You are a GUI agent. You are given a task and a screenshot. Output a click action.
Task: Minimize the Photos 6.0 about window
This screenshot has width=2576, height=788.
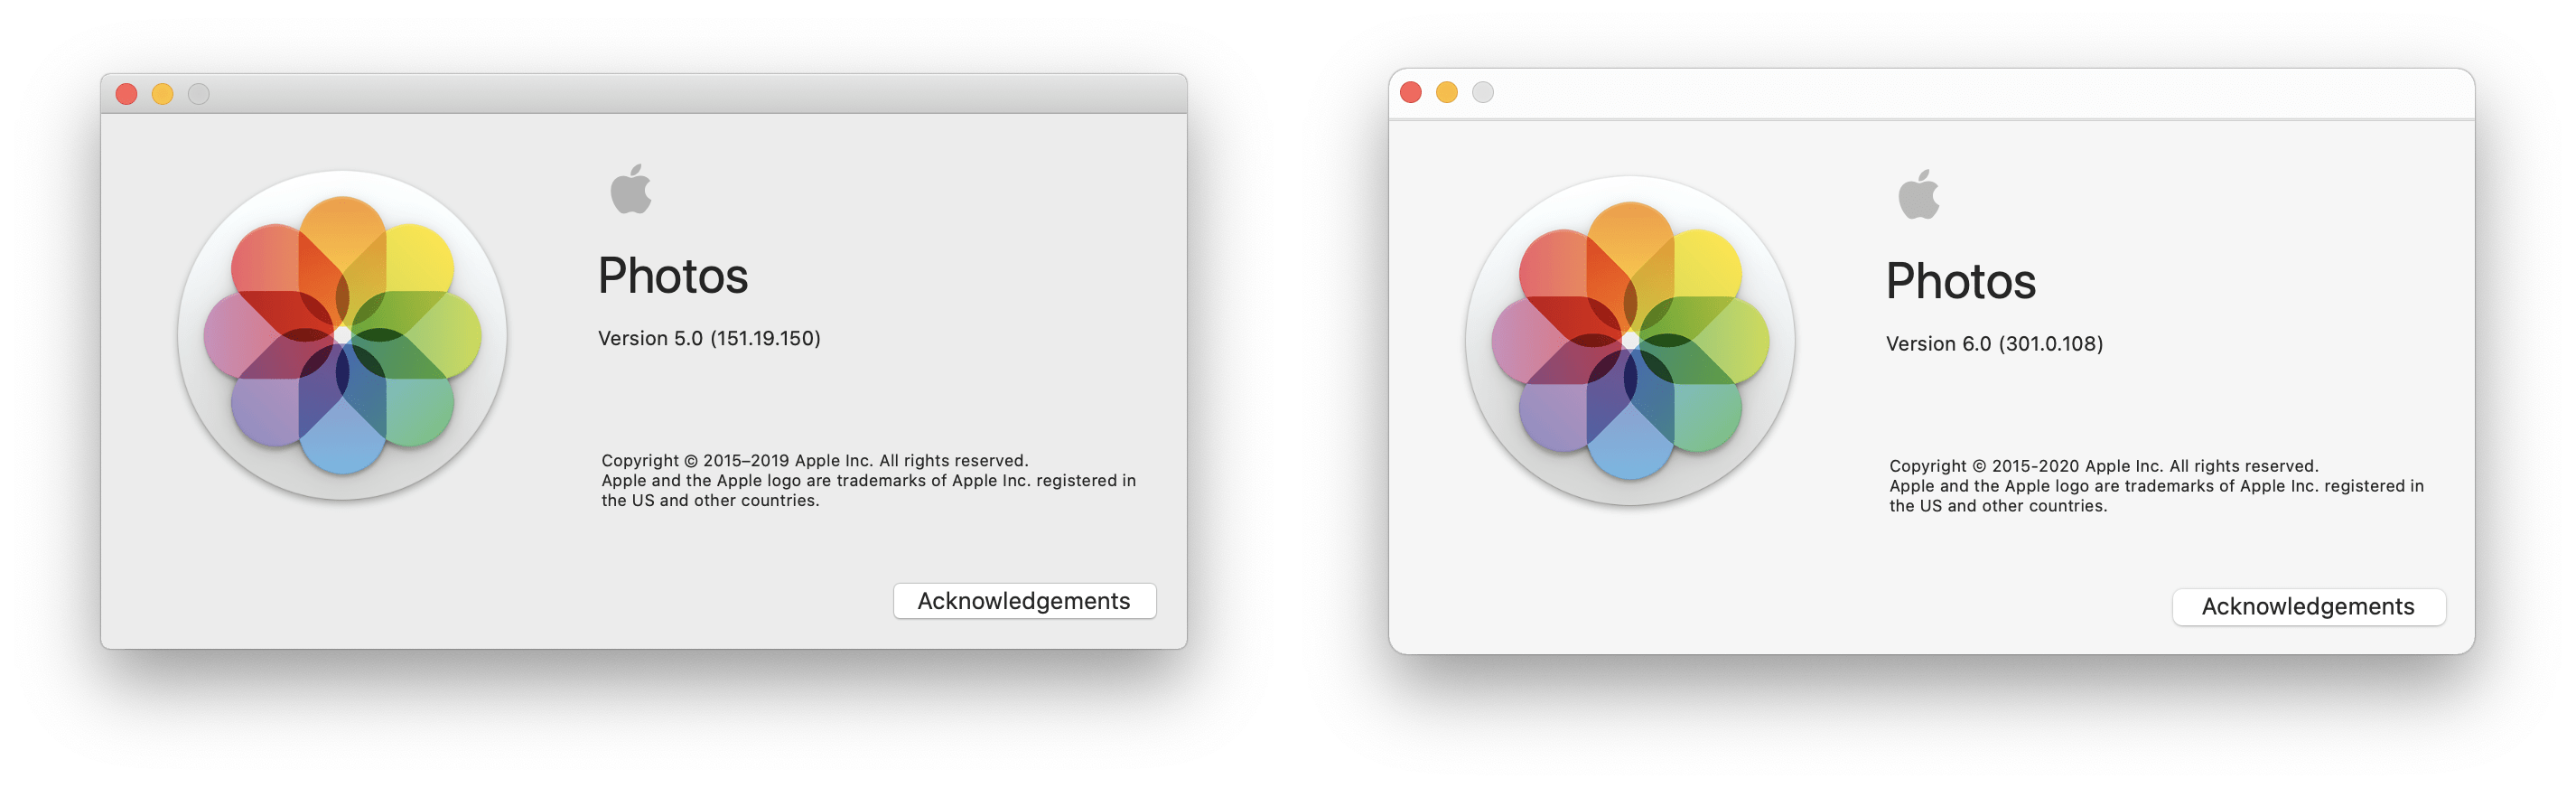click(x=1447, y=92)
